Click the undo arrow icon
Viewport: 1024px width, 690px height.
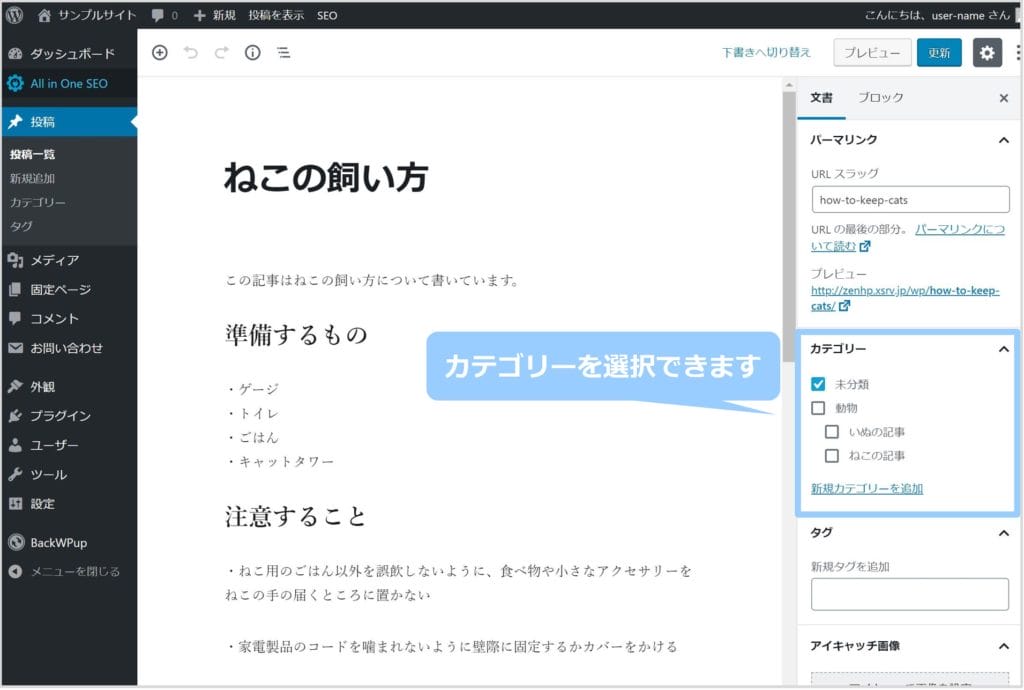tap(191, 53)
